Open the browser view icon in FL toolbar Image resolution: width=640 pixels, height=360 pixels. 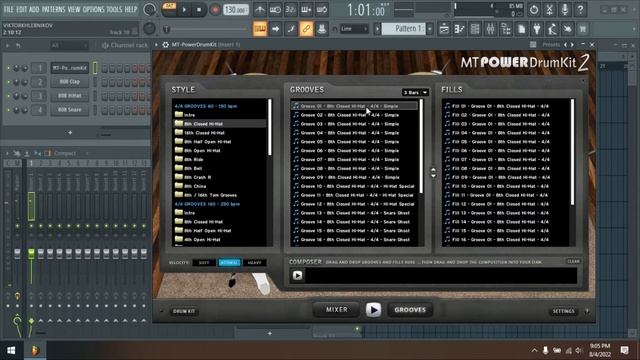[506, 29]
